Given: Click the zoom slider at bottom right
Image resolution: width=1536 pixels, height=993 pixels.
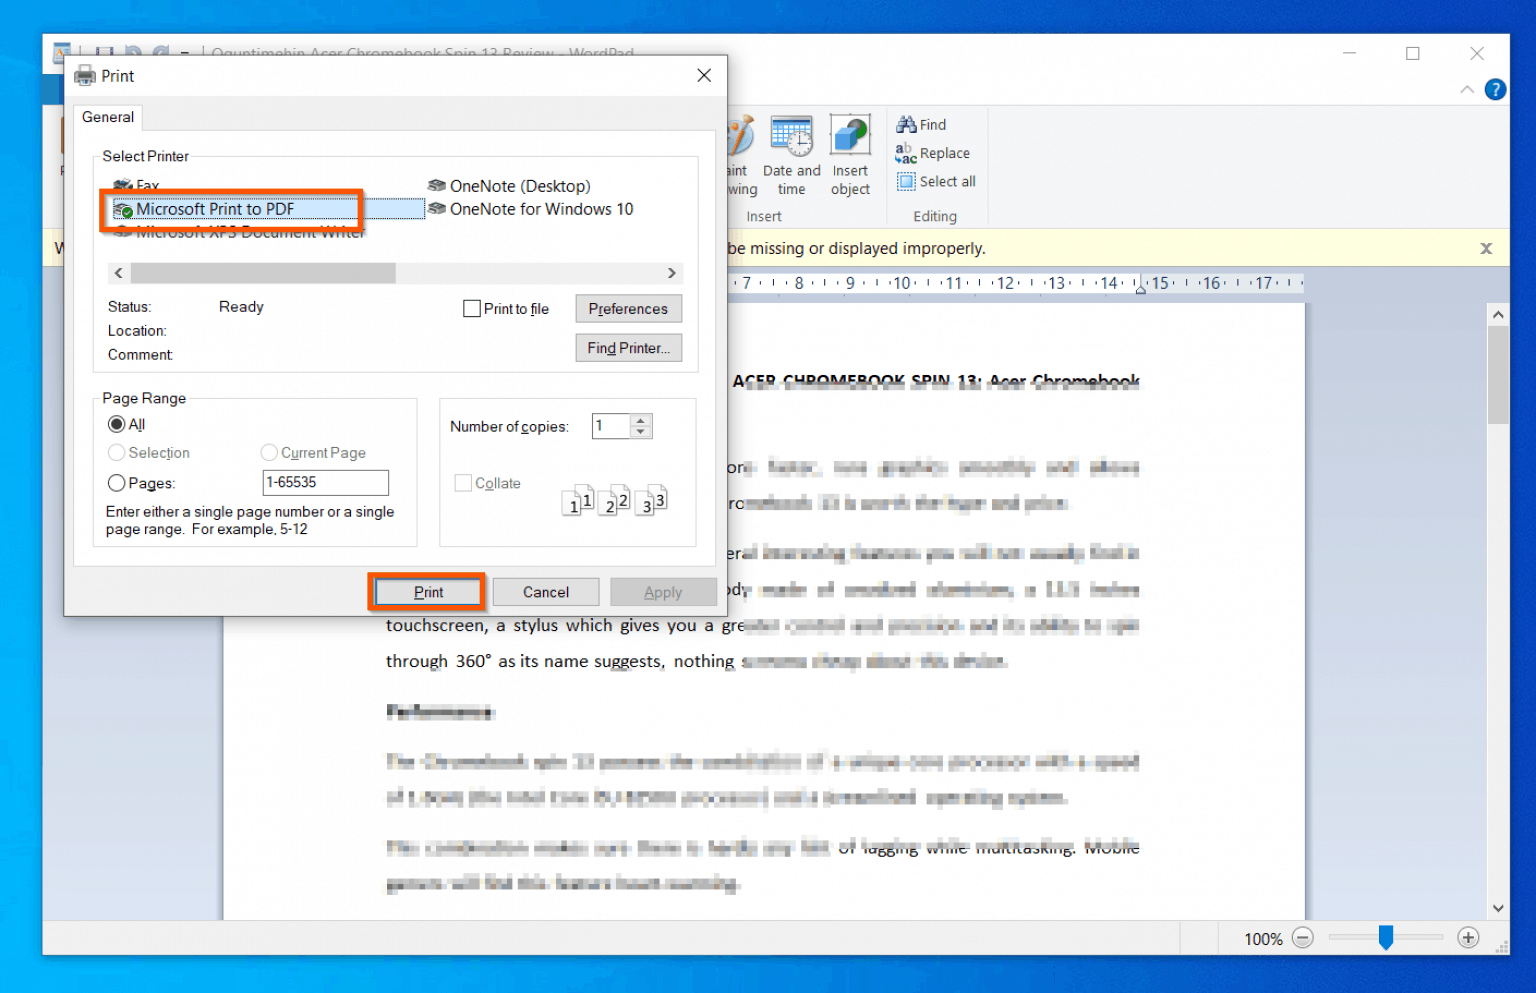Looking at the screenshot, I should tap(1385, 938).
